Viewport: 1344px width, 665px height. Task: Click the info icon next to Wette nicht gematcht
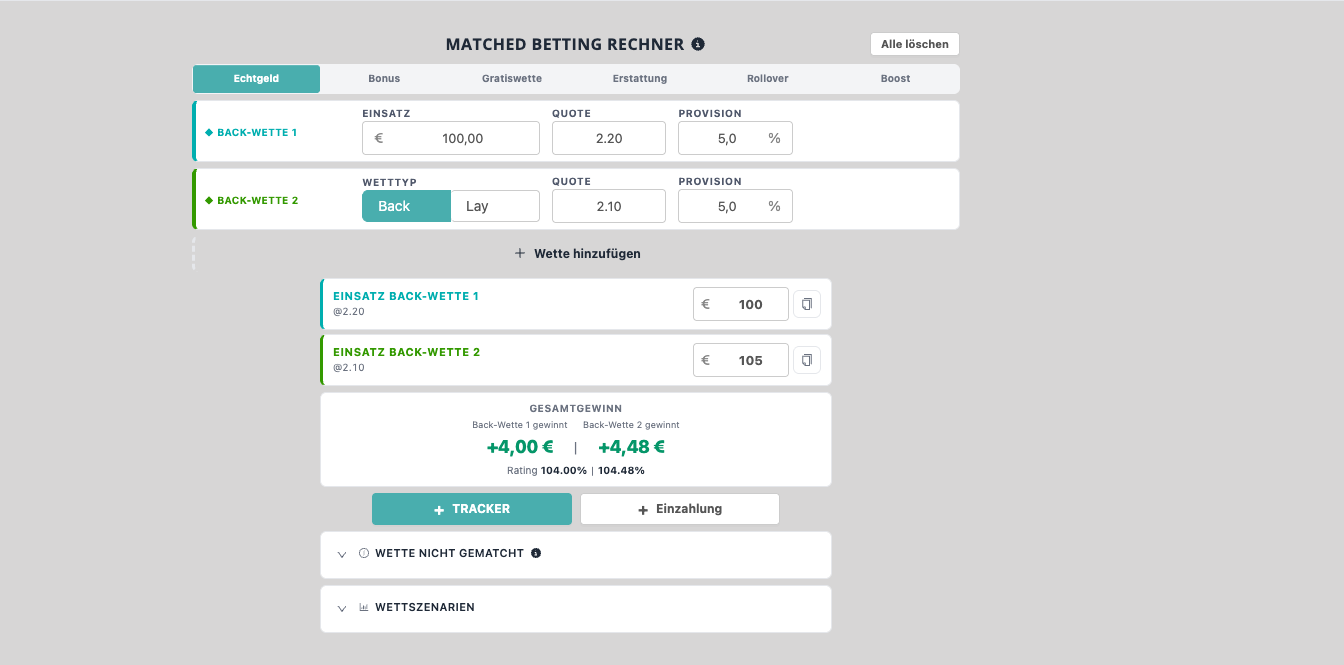coord(536,553)
